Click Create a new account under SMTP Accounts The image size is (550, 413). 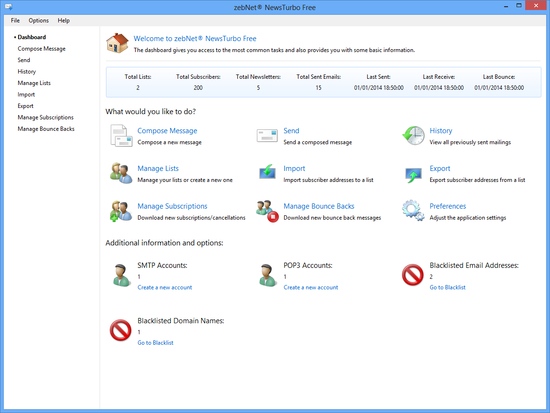tap(165, 287)
